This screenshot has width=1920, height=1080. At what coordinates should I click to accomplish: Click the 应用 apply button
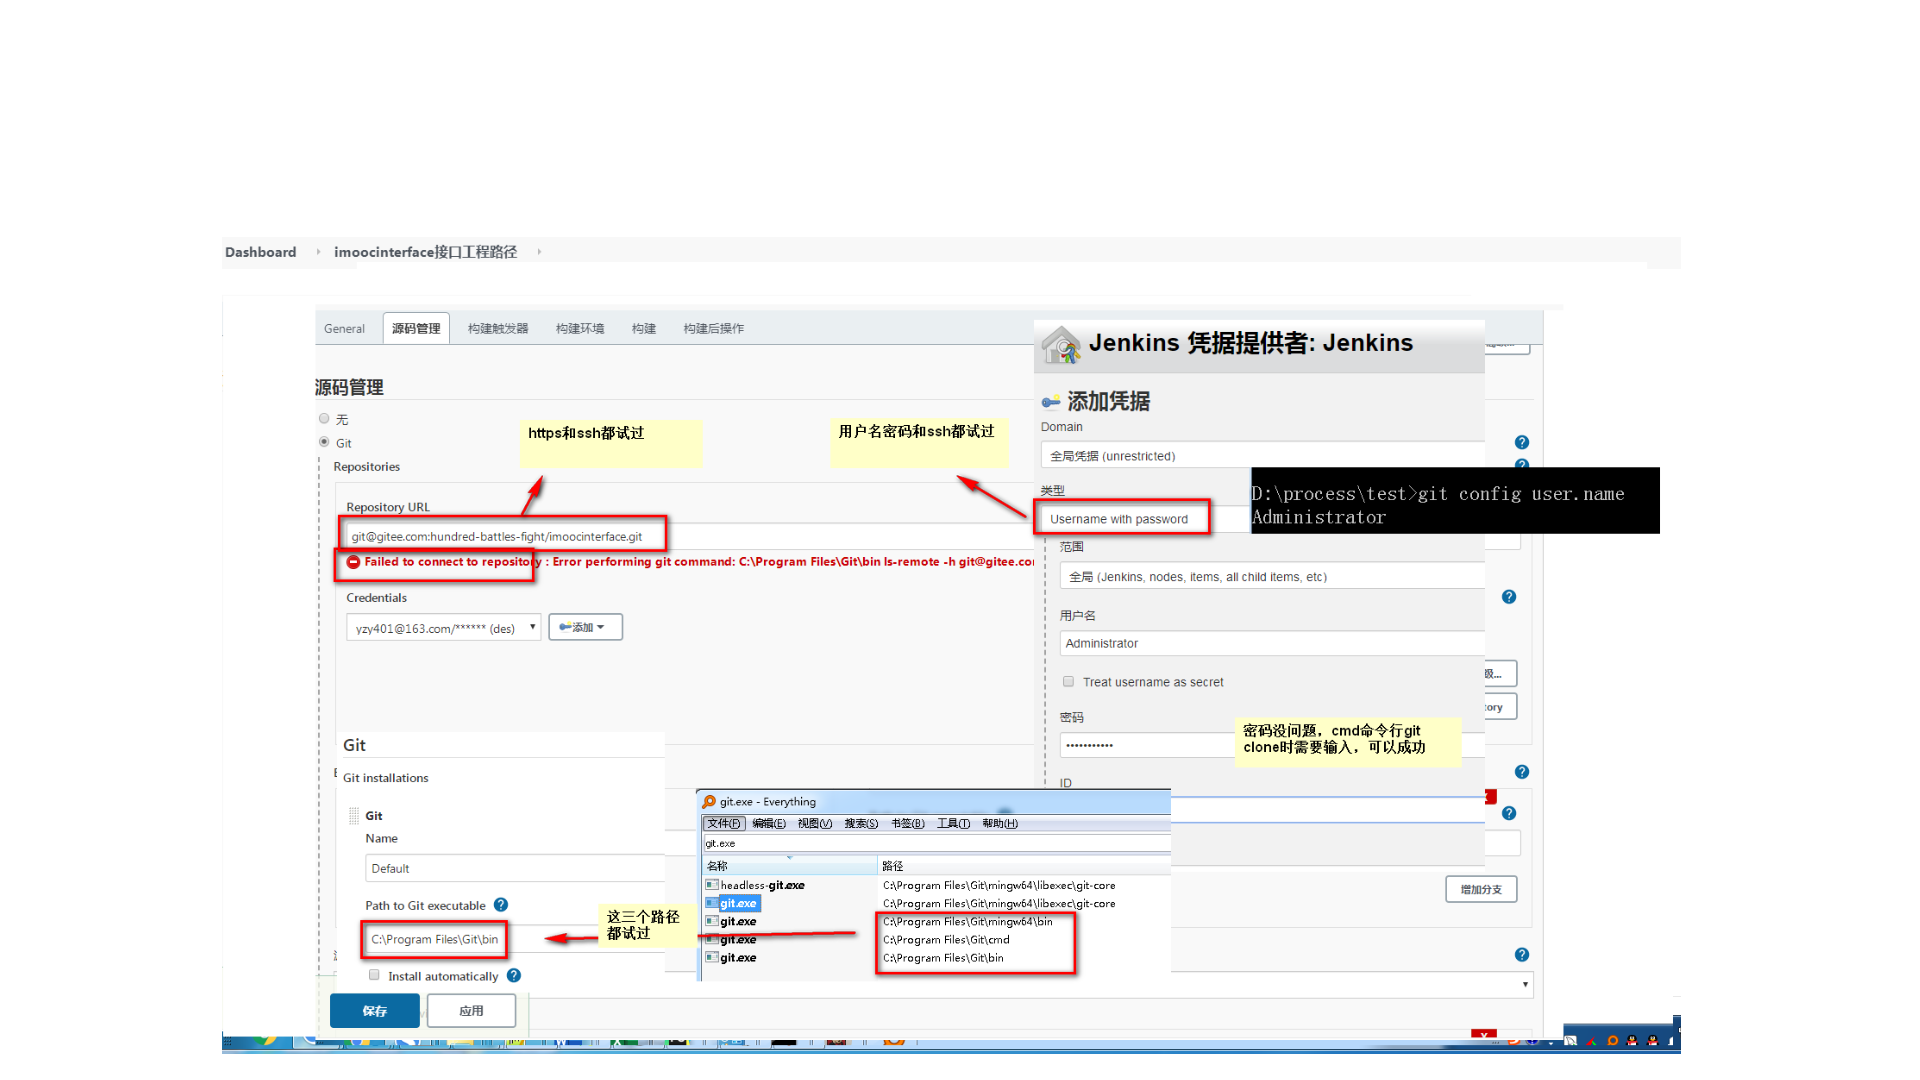[471, 1011]
